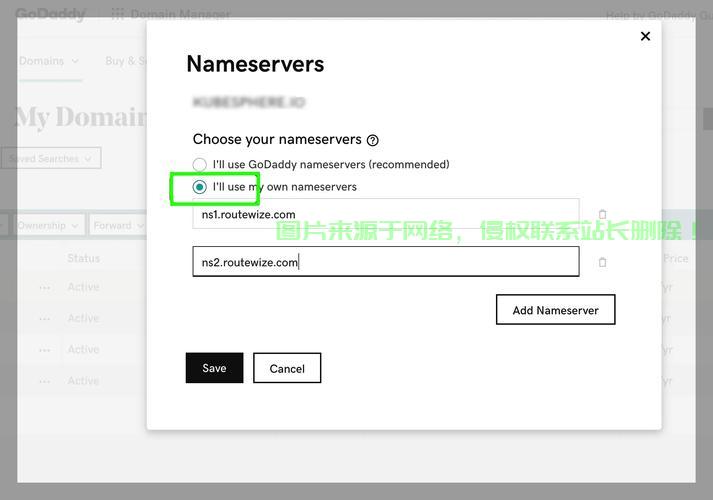The height and width of the screenshot is (500, 713).
Task: Select I'll use my own nameservers radio
Action: (200, 187)
